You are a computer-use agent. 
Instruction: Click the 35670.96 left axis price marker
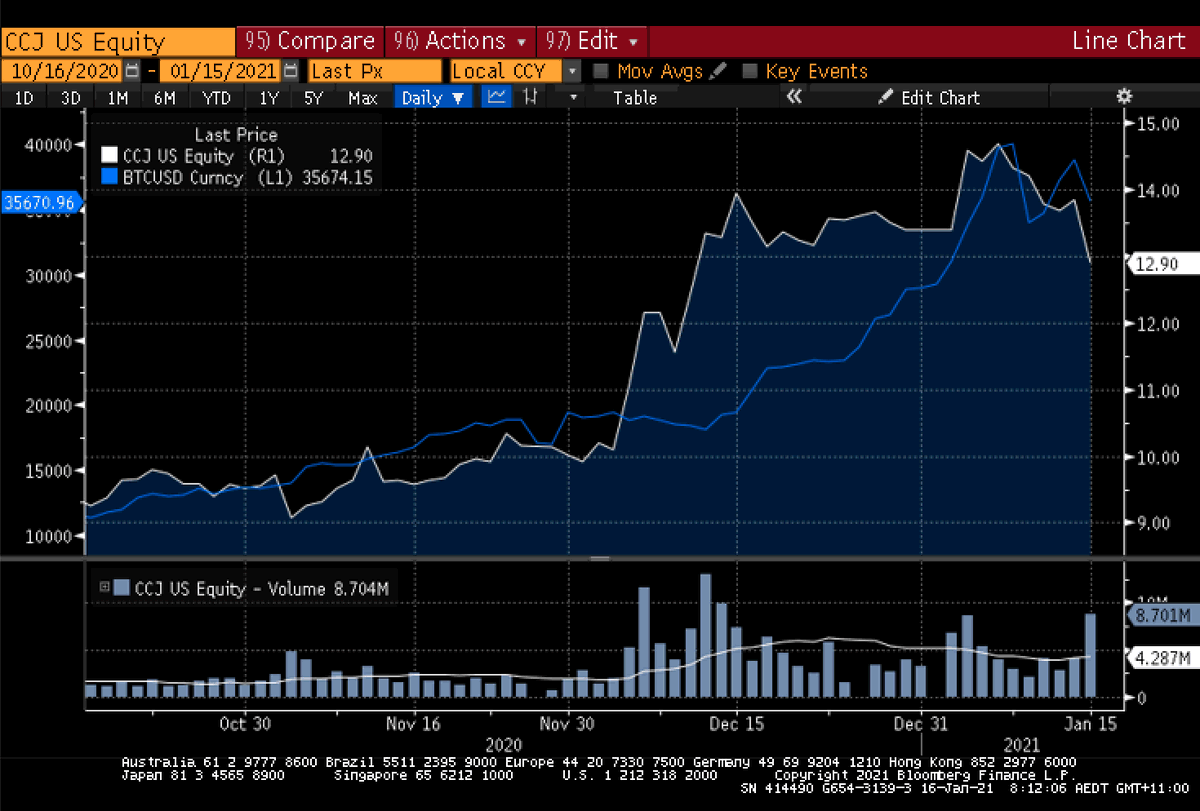coord(41,201)
